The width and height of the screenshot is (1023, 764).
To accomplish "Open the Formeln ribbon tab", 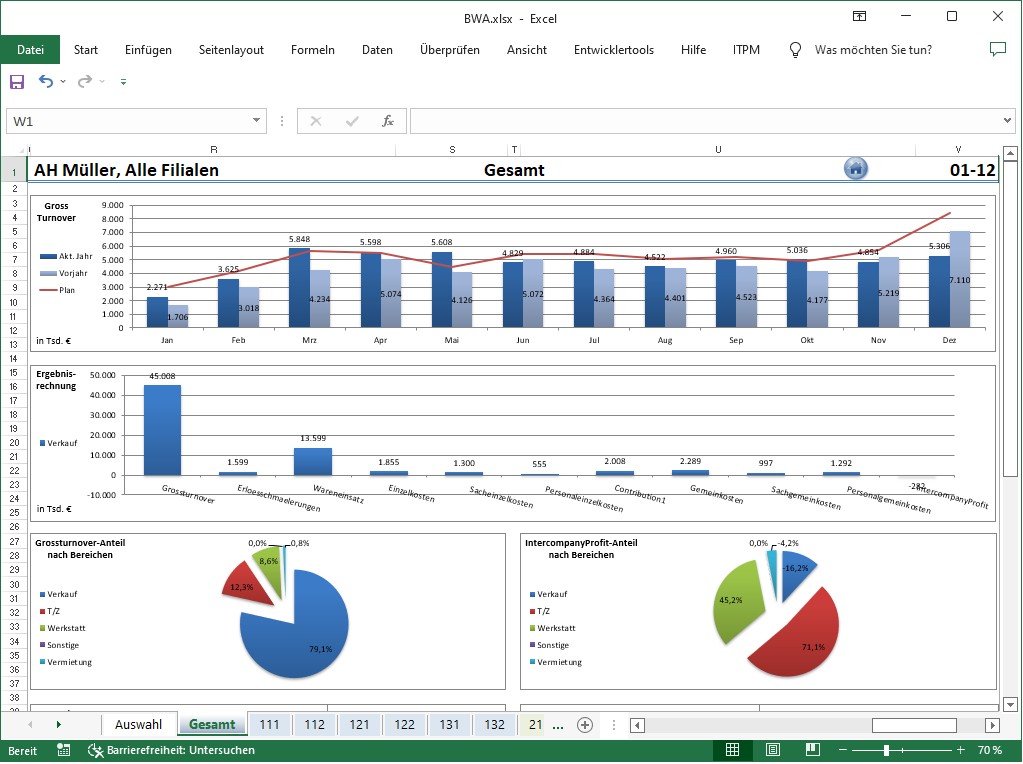I will (312, 50).
